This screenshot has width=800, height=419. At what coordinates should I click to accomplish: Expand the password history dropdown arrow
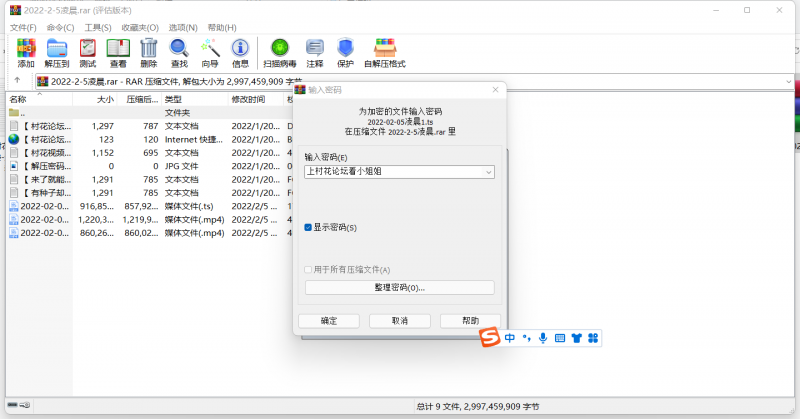(x=488, y=172)
